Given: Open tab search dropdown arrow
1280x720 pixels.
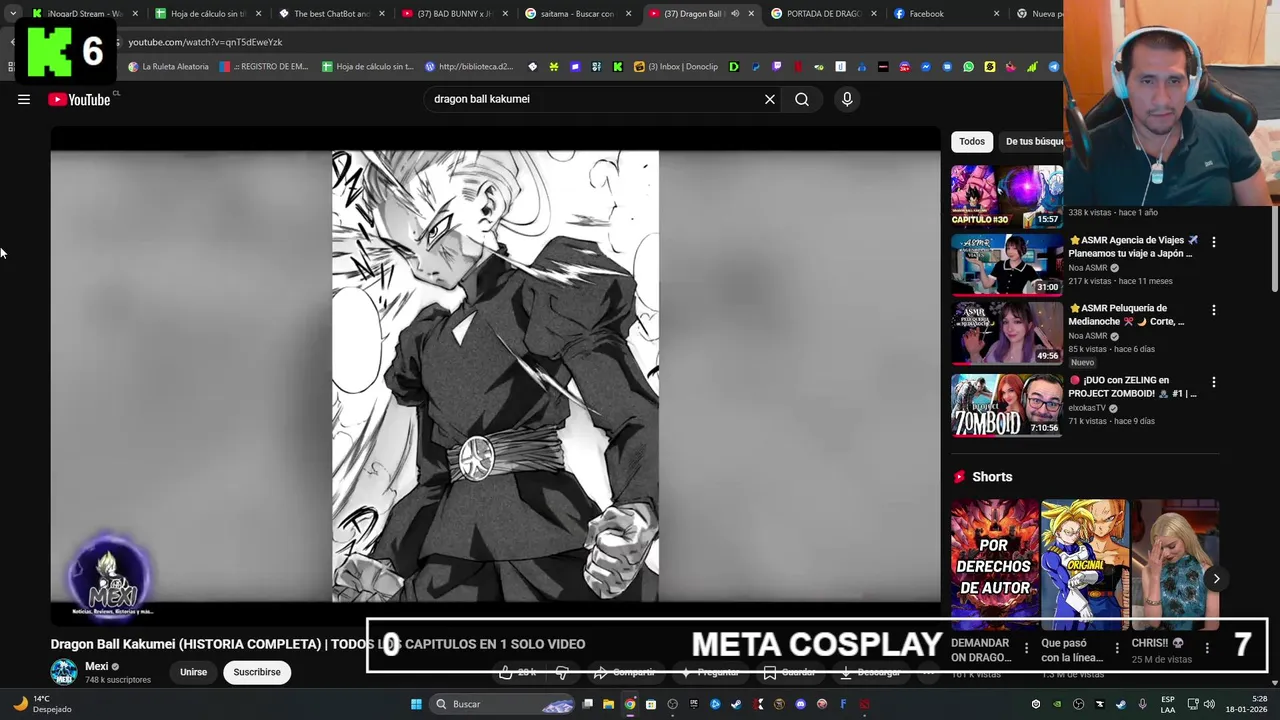Looking at the screenshot, I should pos(12,14).
